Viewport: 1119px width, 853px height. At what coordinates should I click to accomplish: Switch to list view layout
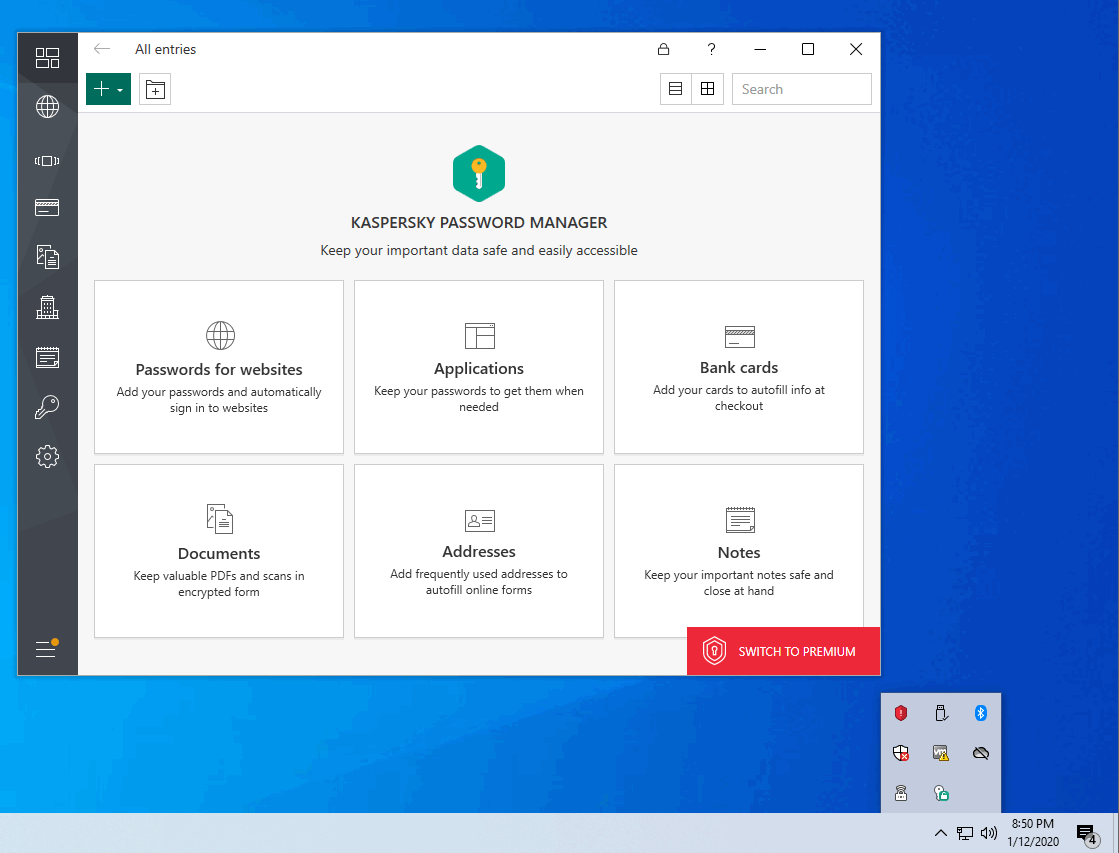point(676,89)
